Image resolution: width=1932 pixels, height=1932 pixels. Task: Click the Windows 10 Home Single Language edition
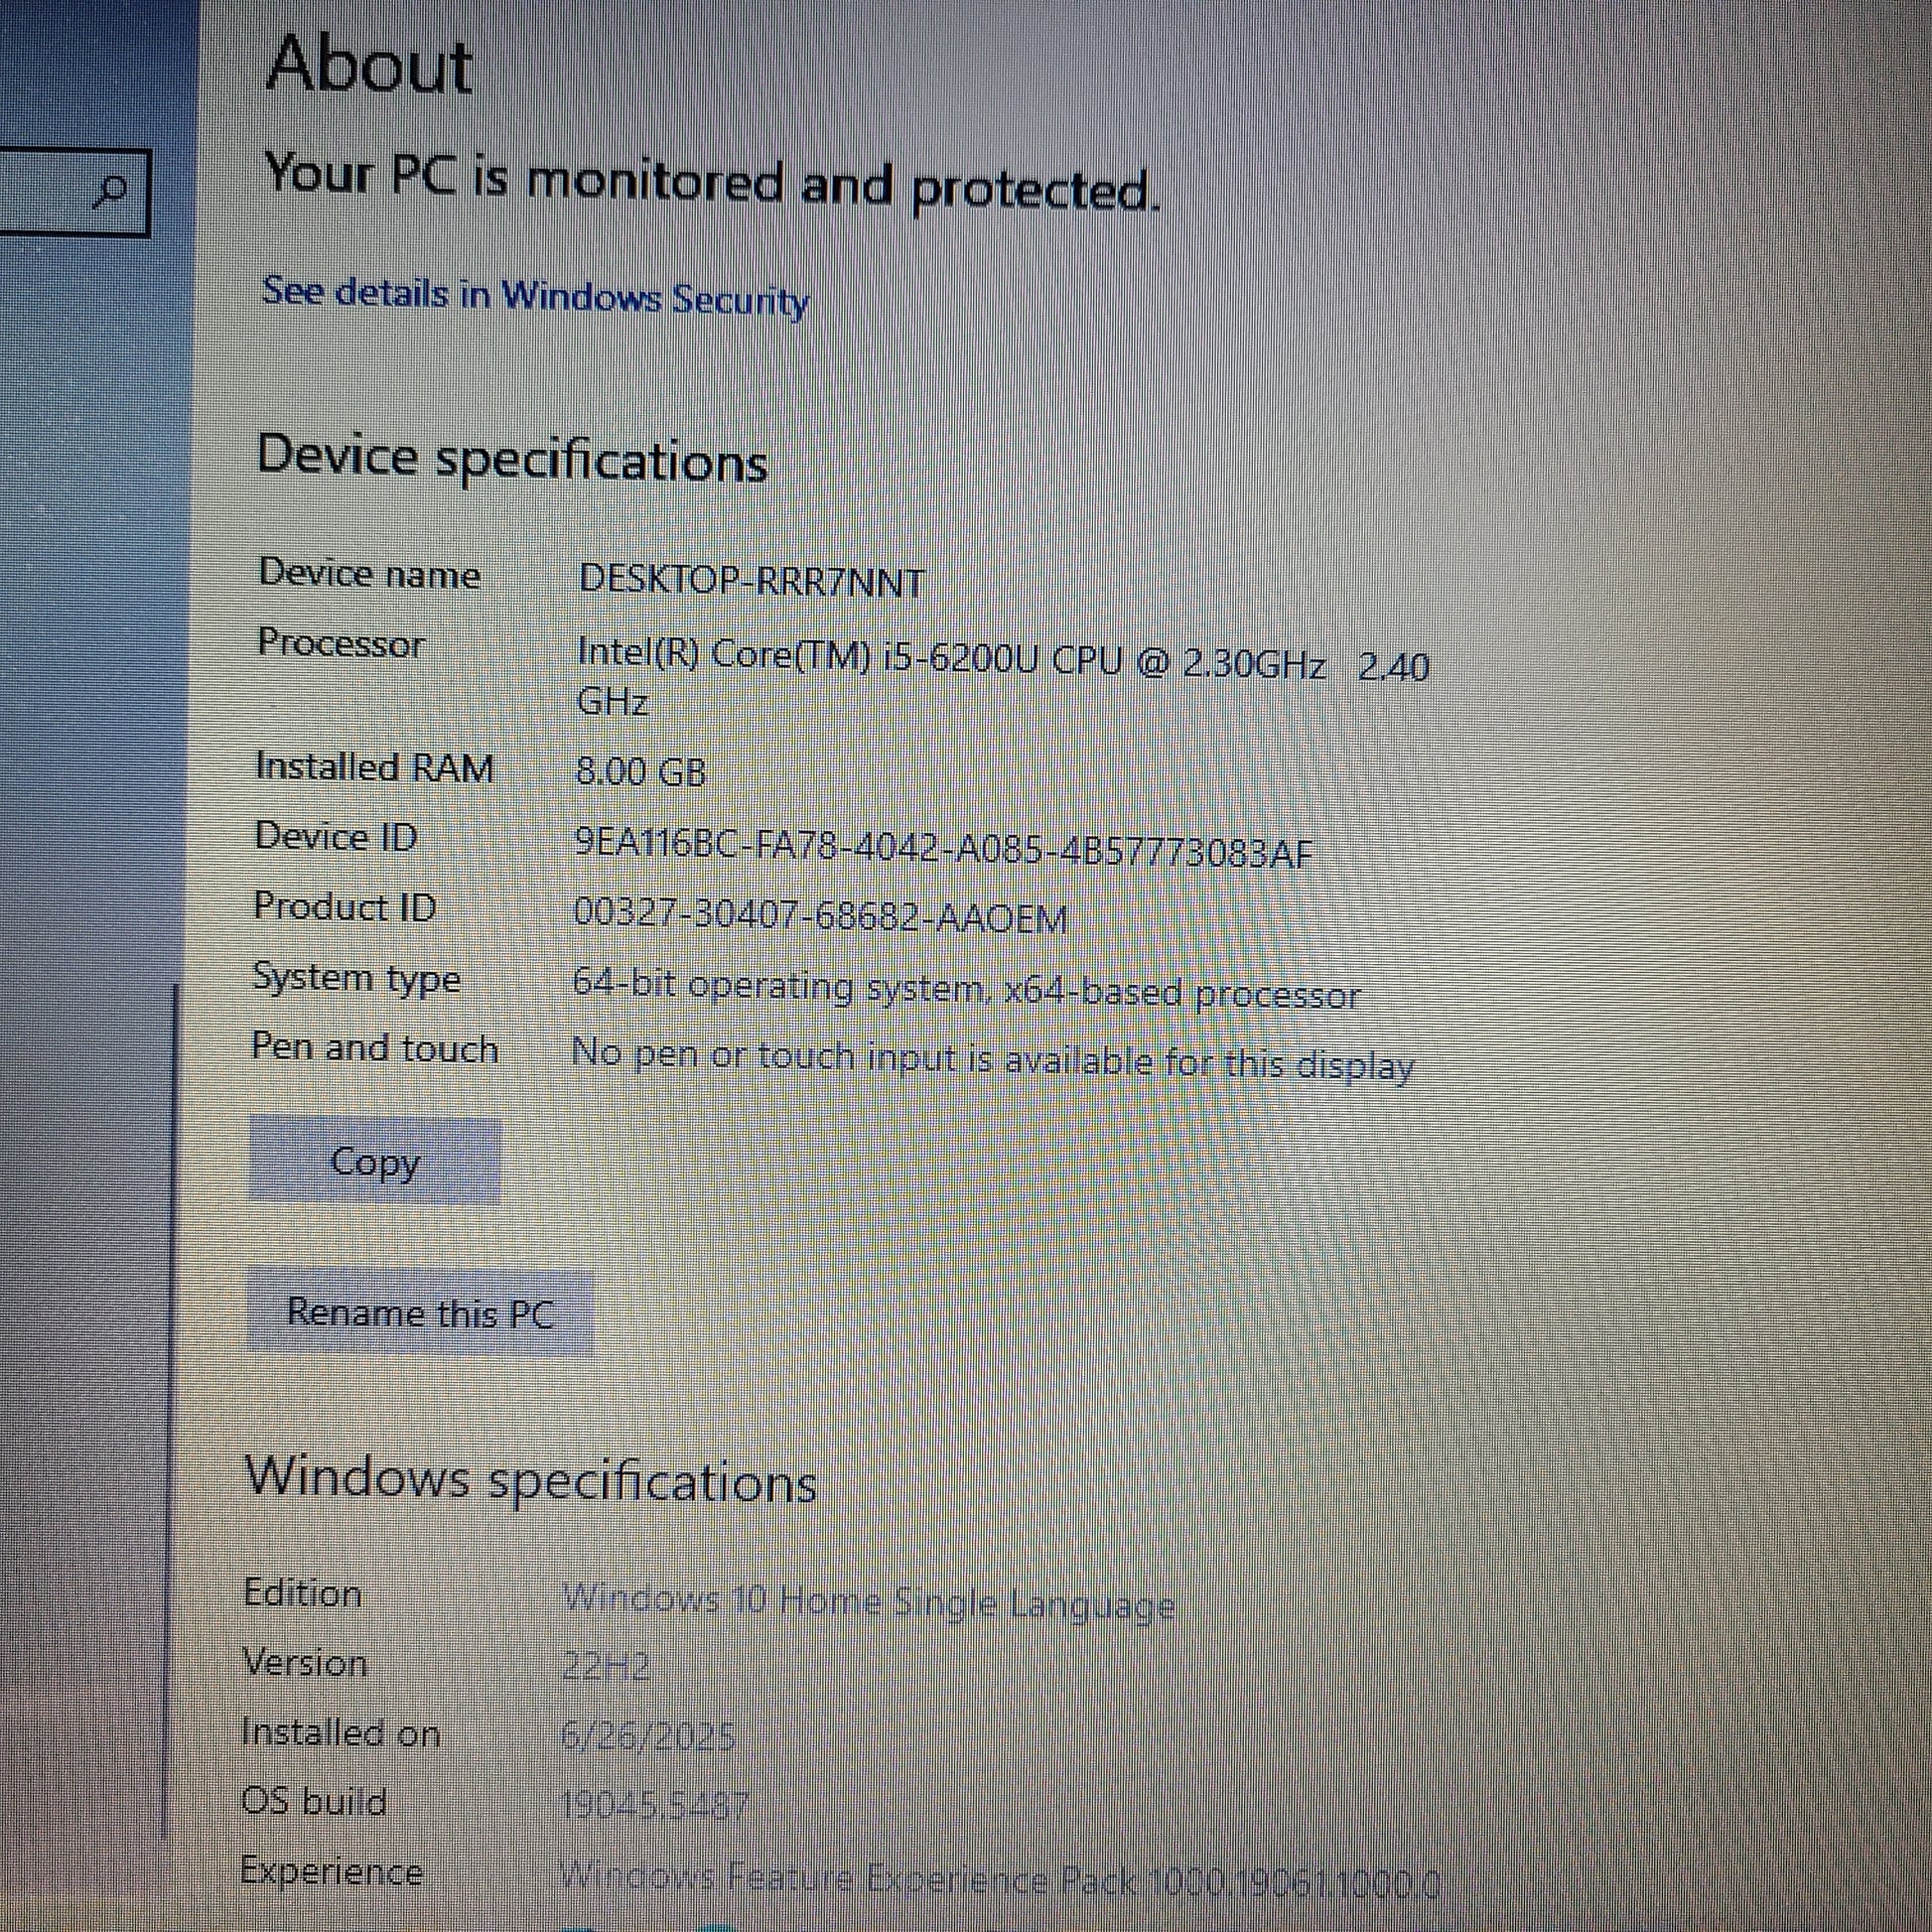[867, 1603]
